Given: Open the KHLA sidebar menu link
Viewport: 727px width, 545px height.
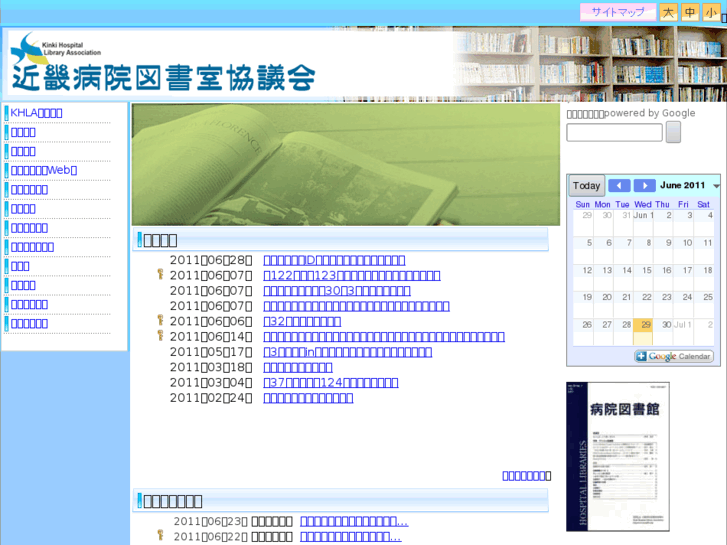Looking at the screenshot, I should click(36, 113).
